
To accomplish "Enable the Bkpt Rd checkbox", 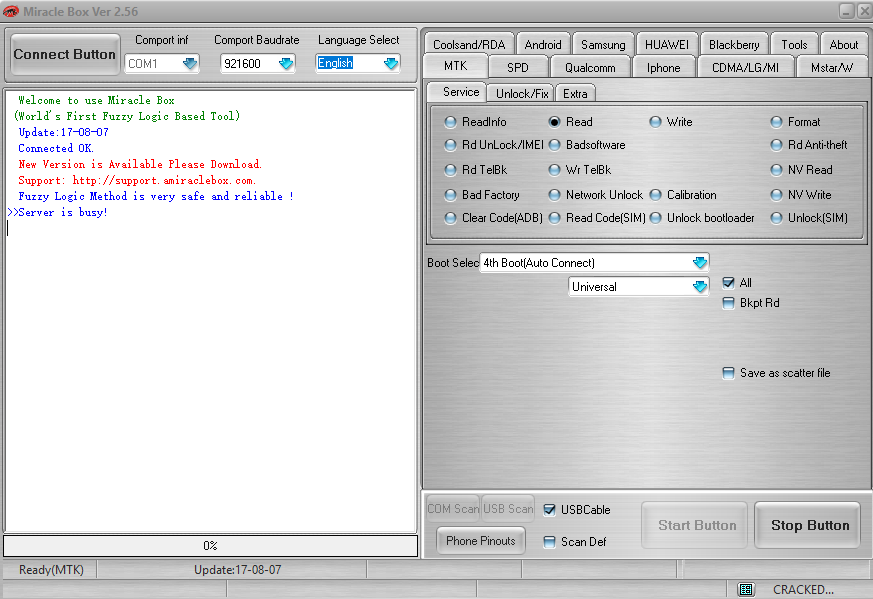I will 728,303.
